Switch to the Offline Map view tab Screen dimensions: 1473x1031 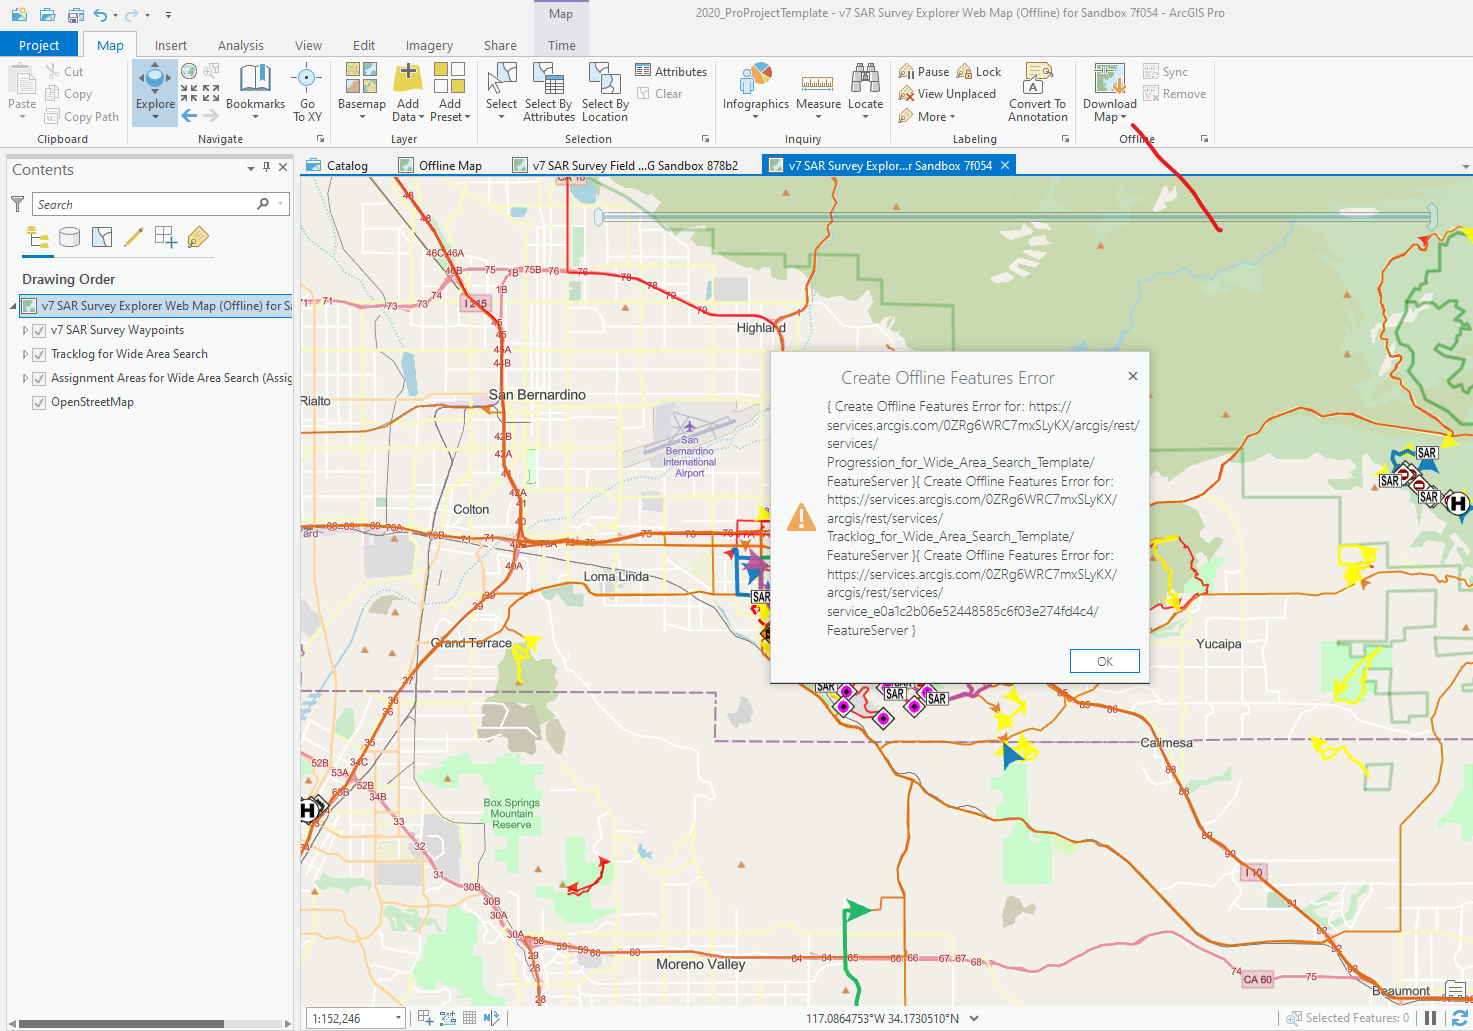[x=441, y=165]
